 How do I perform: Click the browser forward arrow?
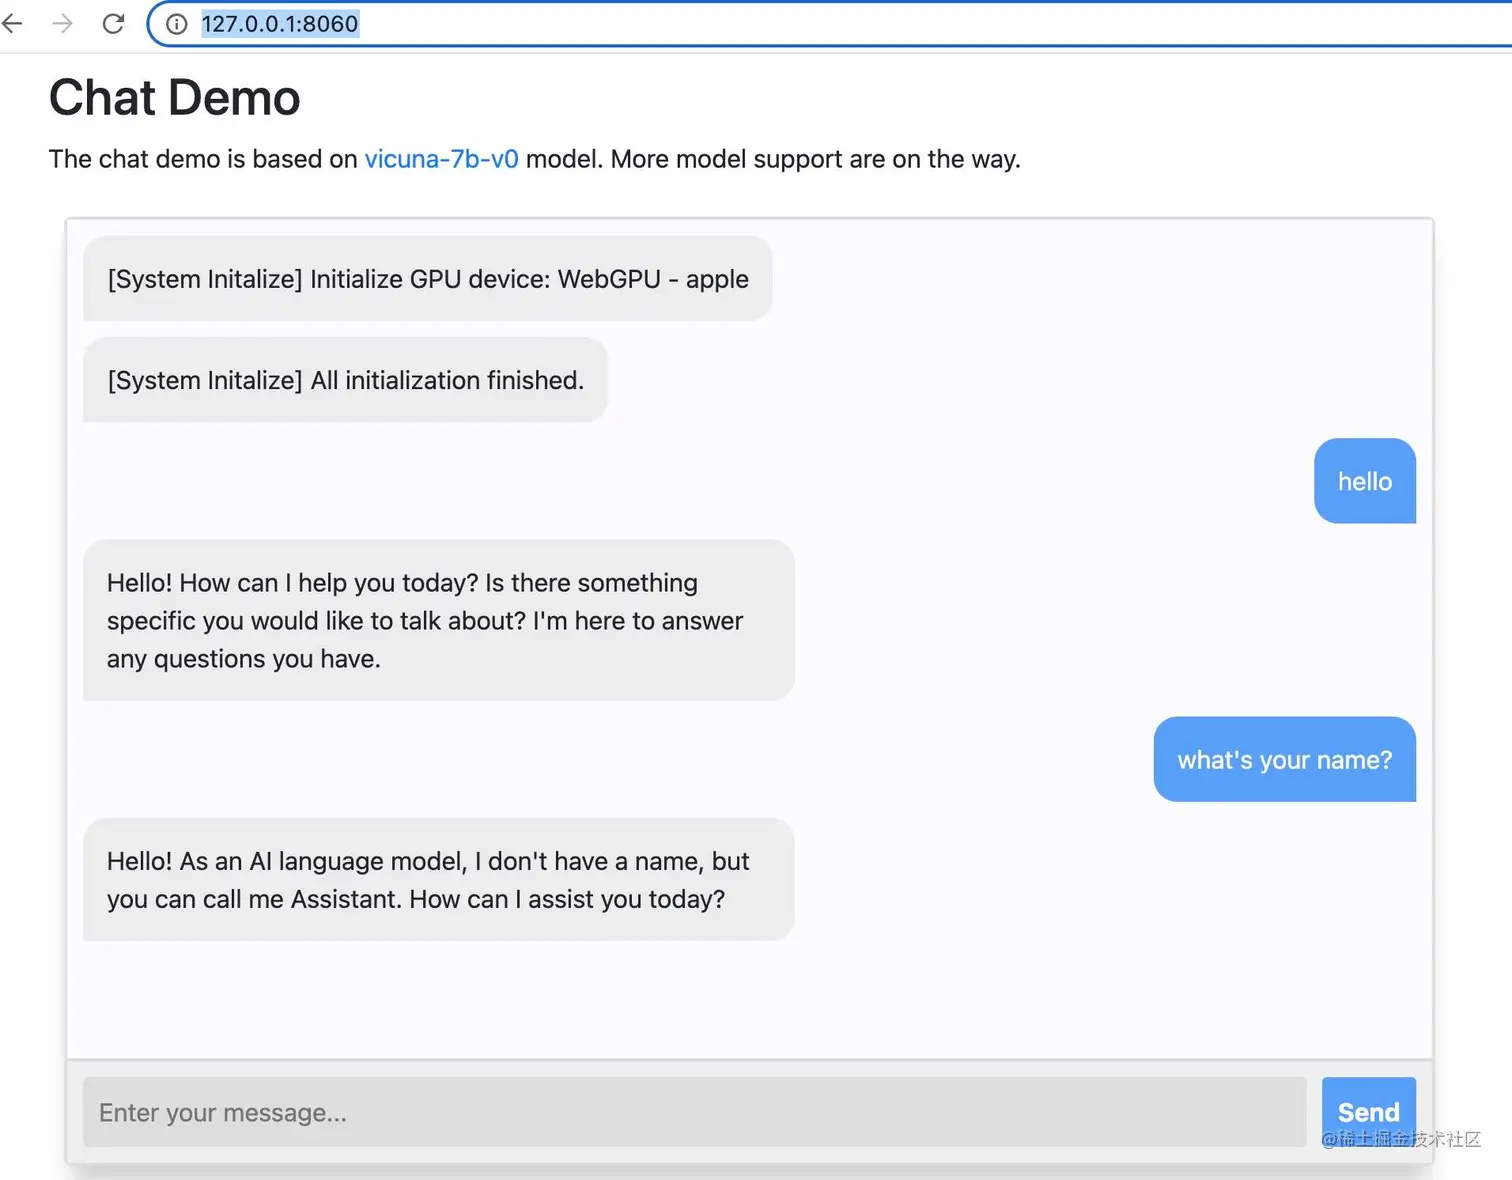pos(62,23)
